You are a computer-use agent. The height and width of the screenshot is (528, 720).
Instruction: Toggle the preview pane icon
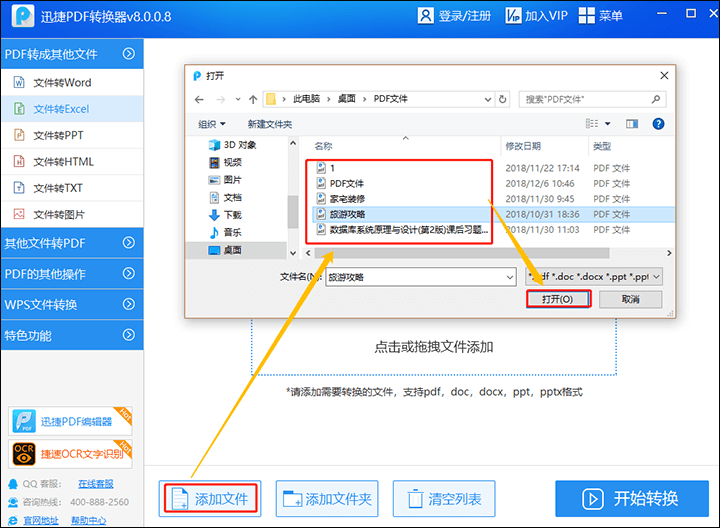(632, 124)
